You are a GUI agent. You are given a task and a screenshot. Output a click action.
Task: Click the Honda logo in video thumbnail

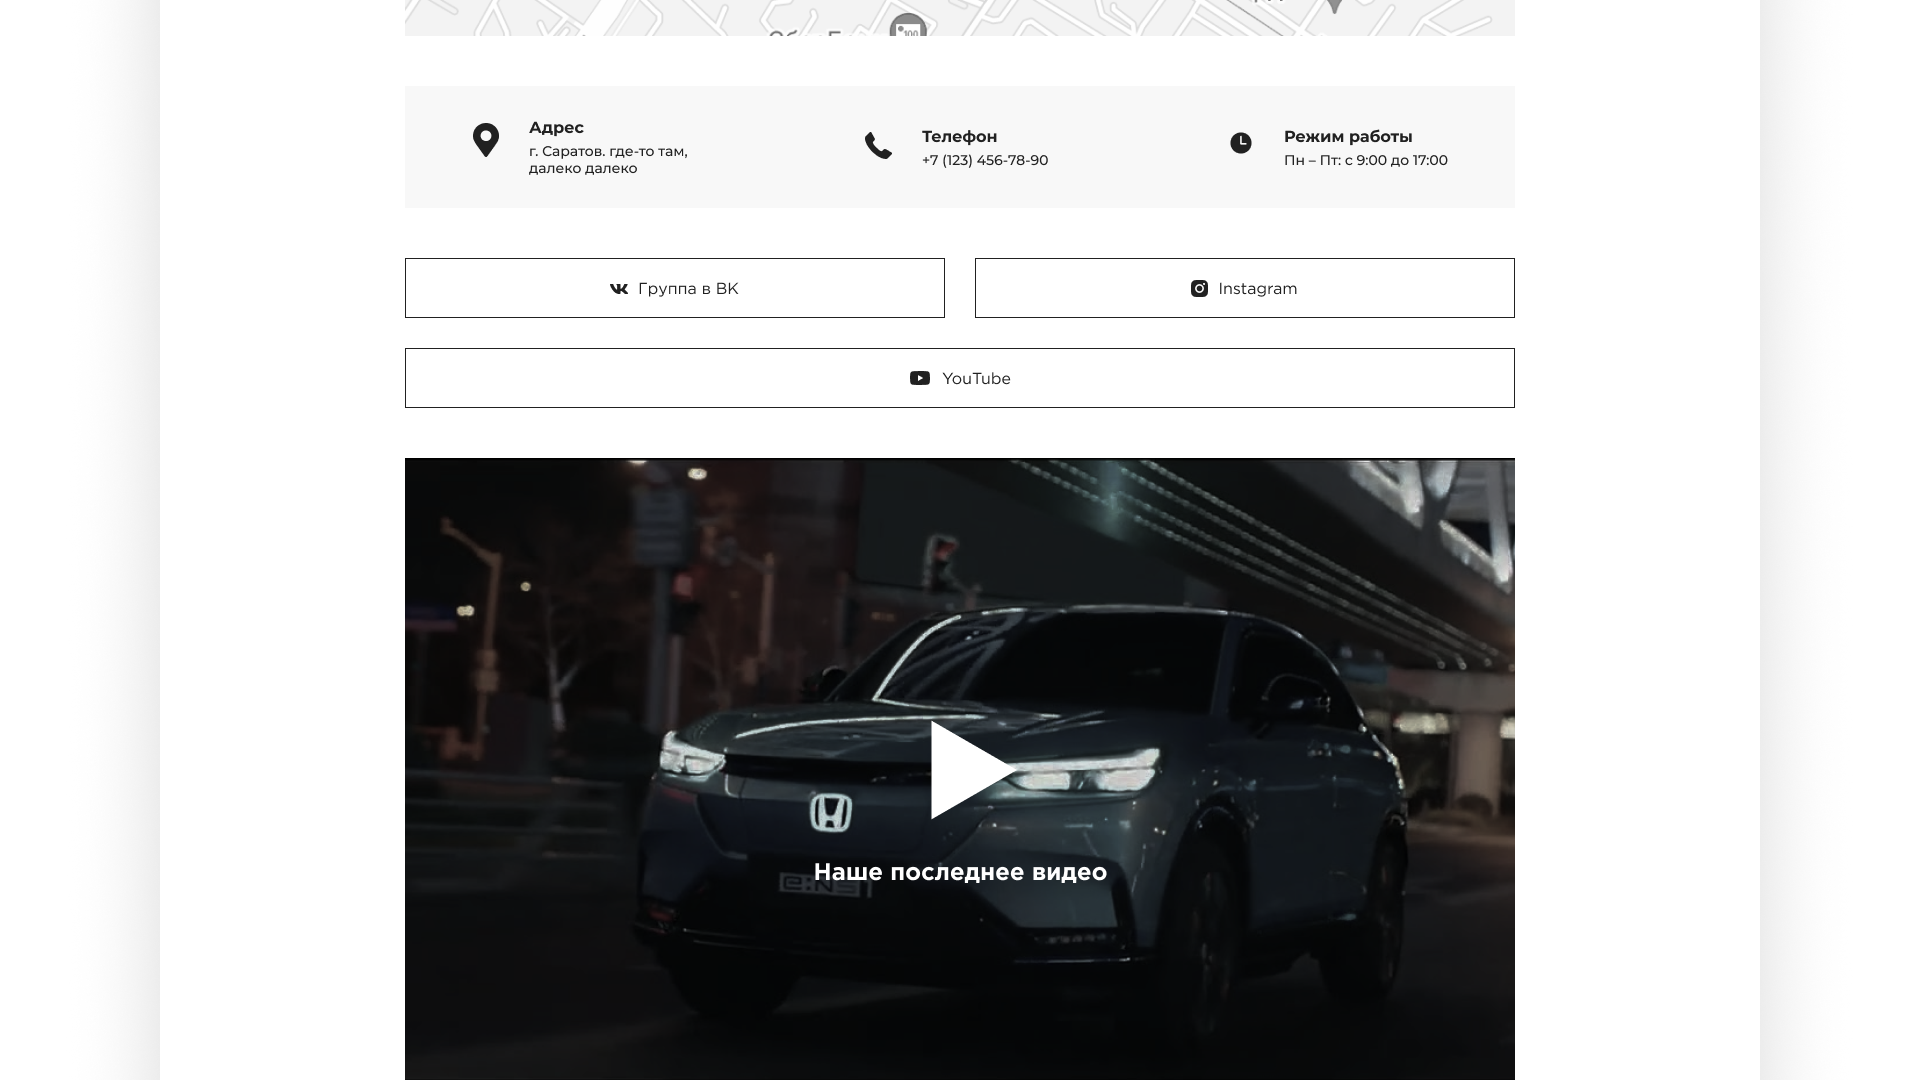tap(830, 813)
